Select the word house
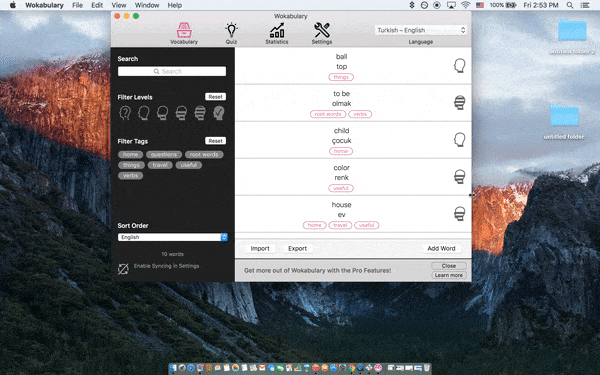The width and height of the screenshot is (600, 375). [x=341, y=205]
